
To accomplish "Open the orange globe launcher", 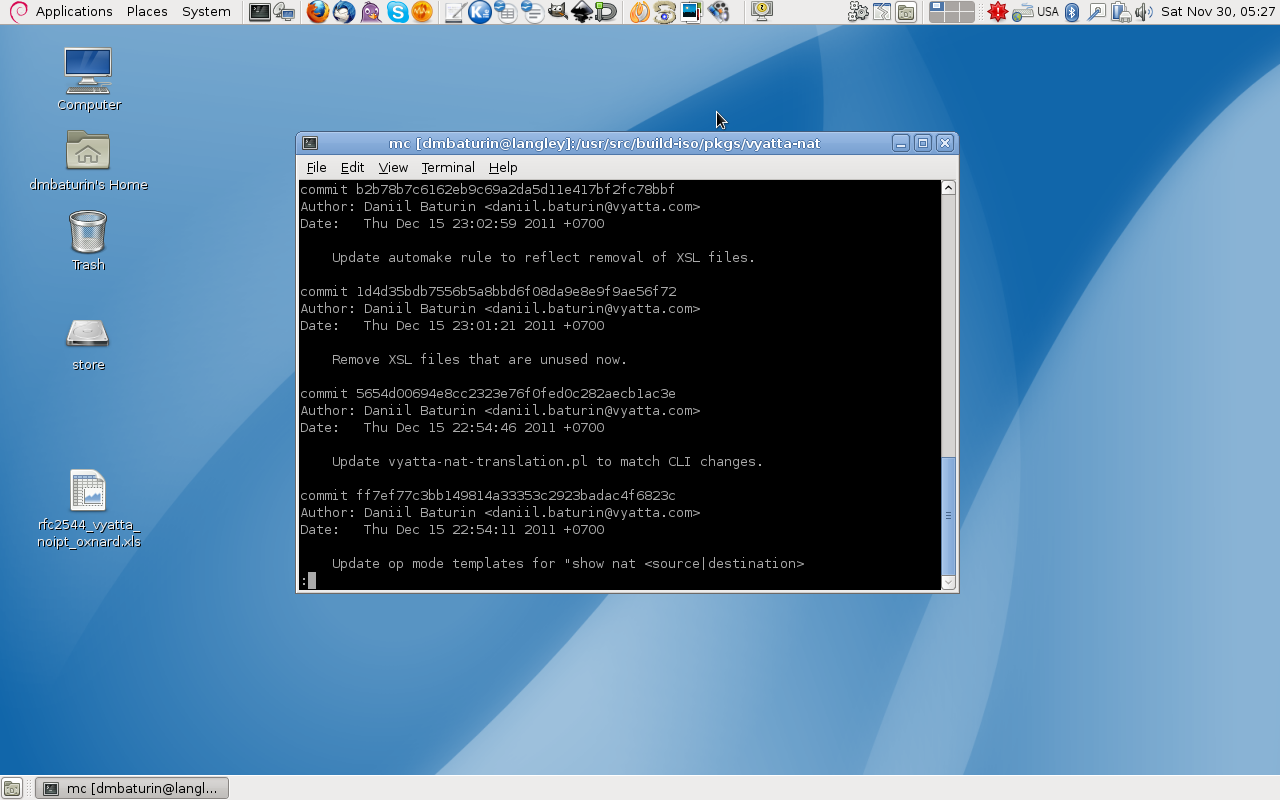I will point(422,12).
